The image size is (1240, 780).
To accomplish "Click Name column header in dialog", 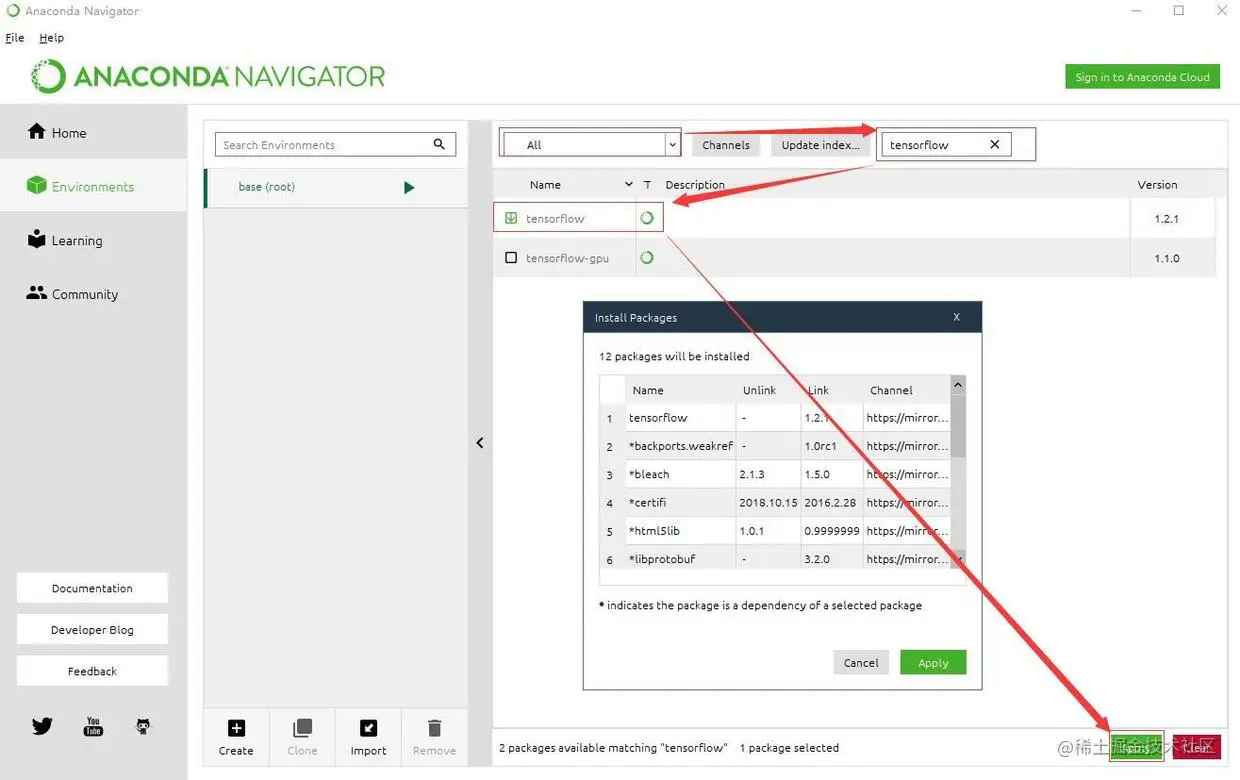I will pyautogui.click(x=648, y=390).
